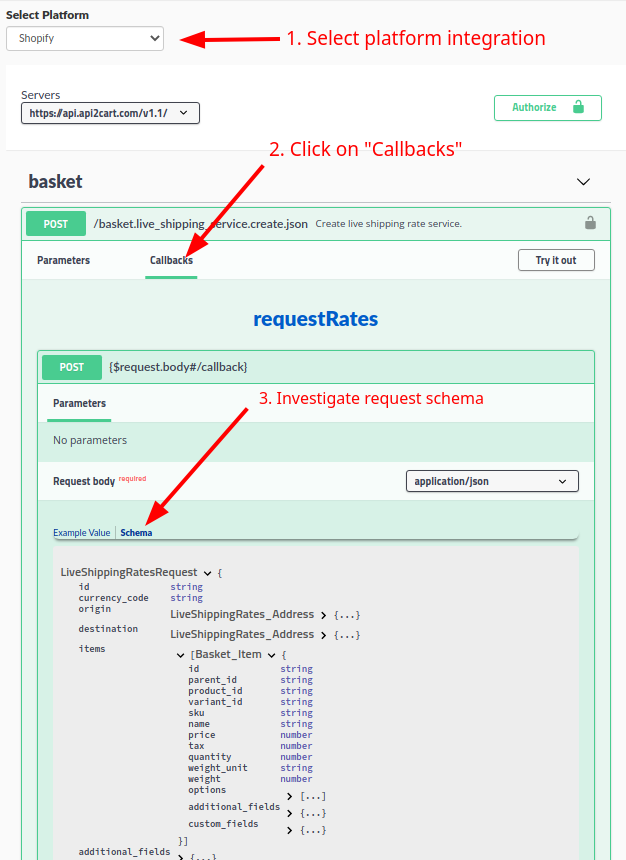626x860 pixels.
Task: Expand the options array arrow
Action: [x=290, y=796]
